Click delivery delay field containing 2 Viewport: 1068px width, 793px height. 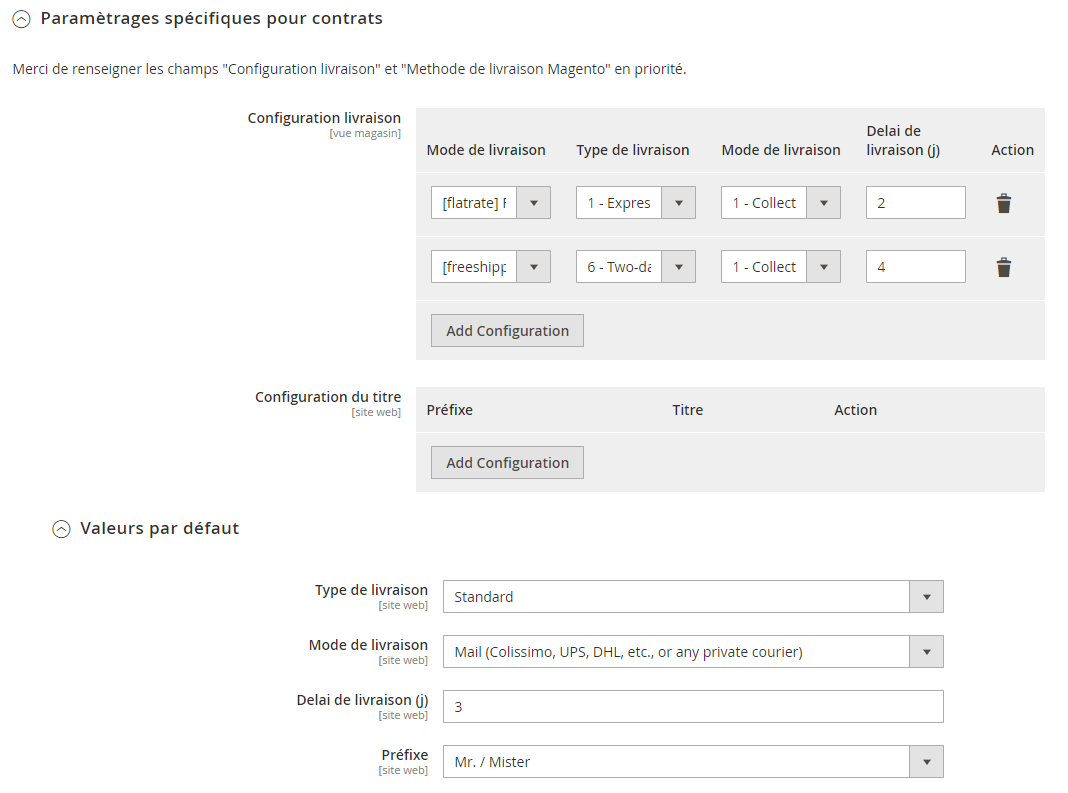tap(915, 203)
